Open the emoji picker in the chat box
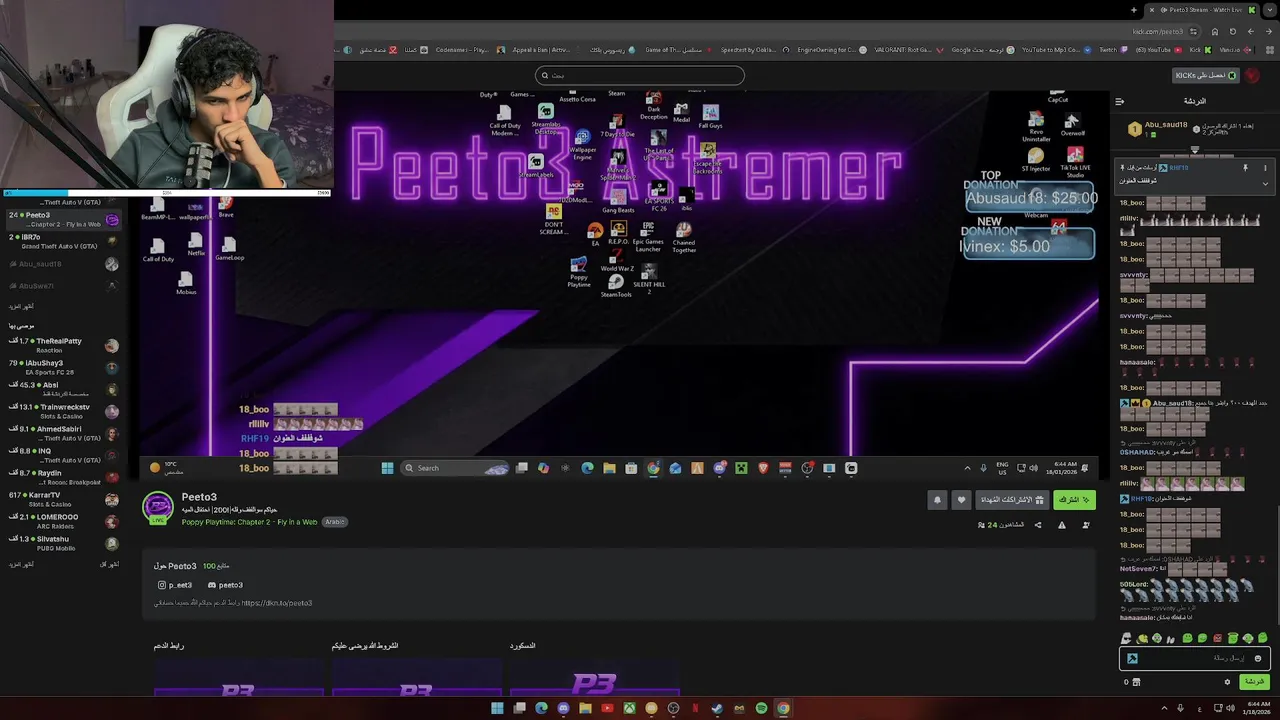The height and width of the screenshot is (720, 1280). 1258,659
